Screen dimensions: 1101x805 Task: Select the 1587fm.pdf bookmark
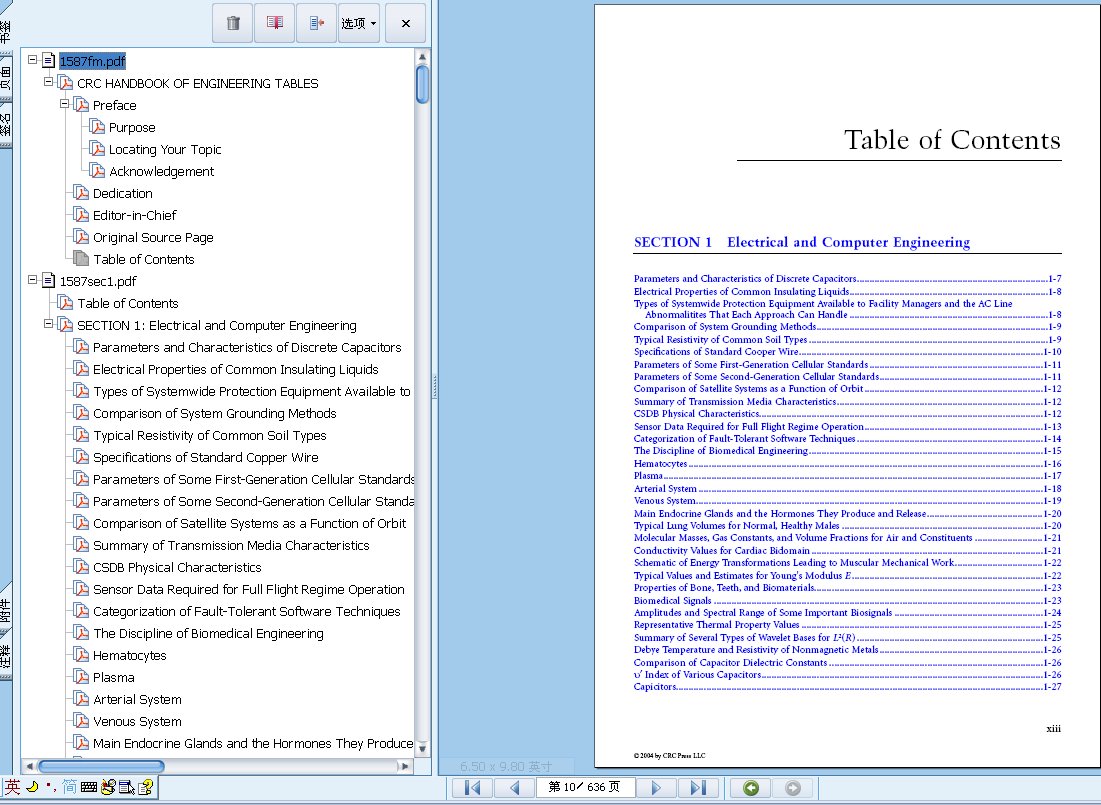(x=93, y=61)
